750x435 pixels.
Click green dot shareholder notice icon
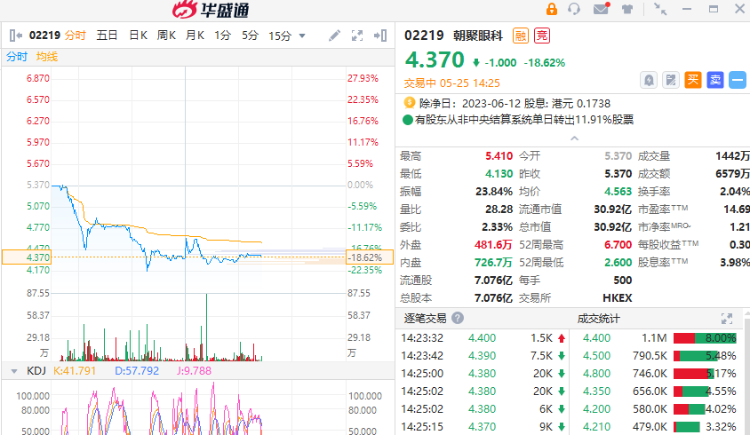(408, 120)
